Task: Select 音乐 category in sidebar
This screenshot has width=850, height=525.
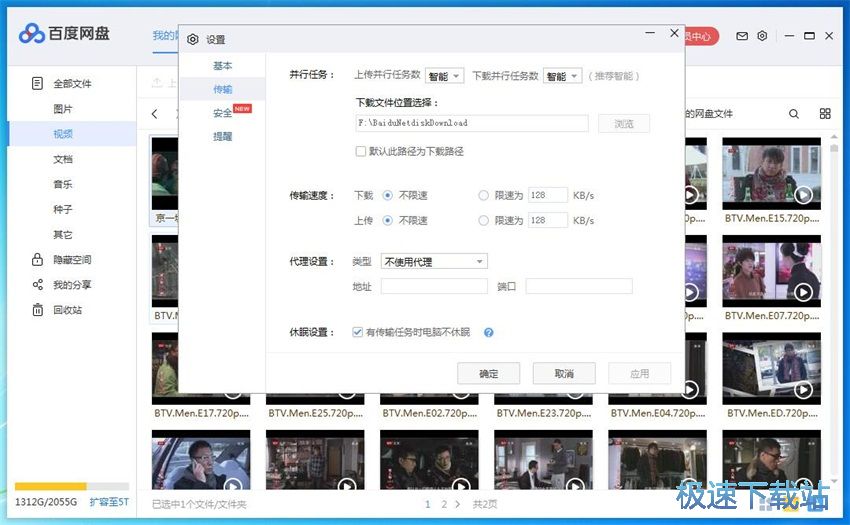Action: (x=63, y=184)
